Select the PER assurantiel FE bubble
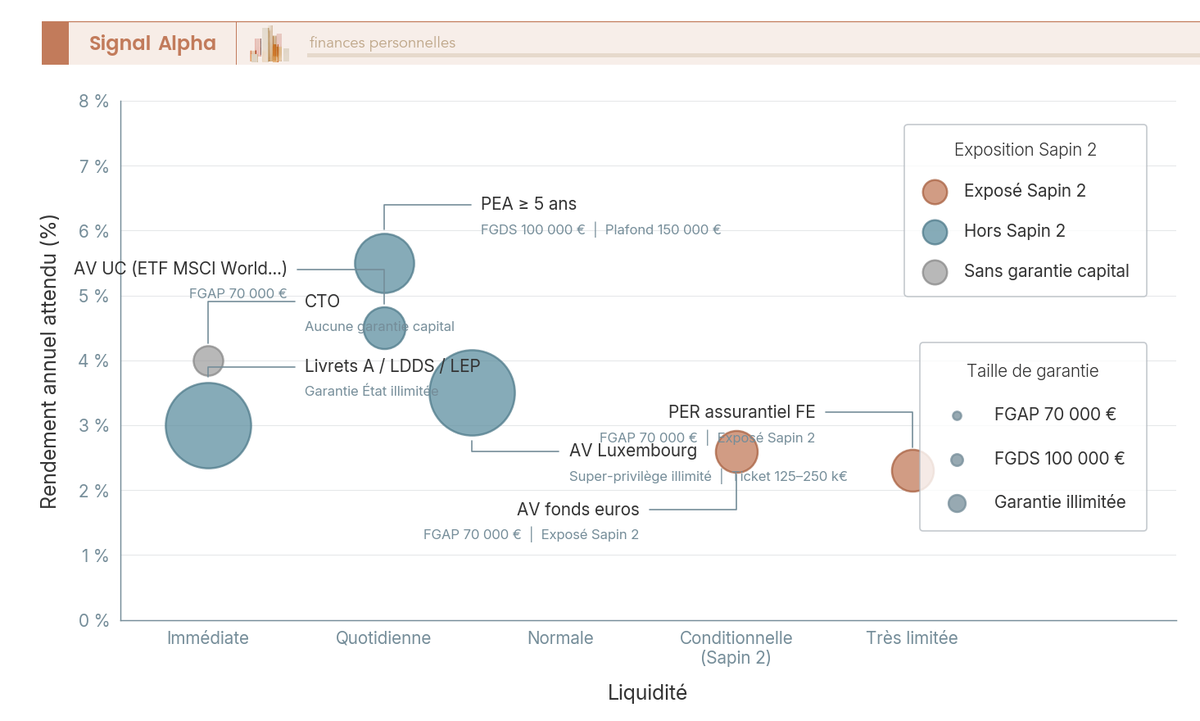This screenshot has height=721, width=1200. [912, 470]
